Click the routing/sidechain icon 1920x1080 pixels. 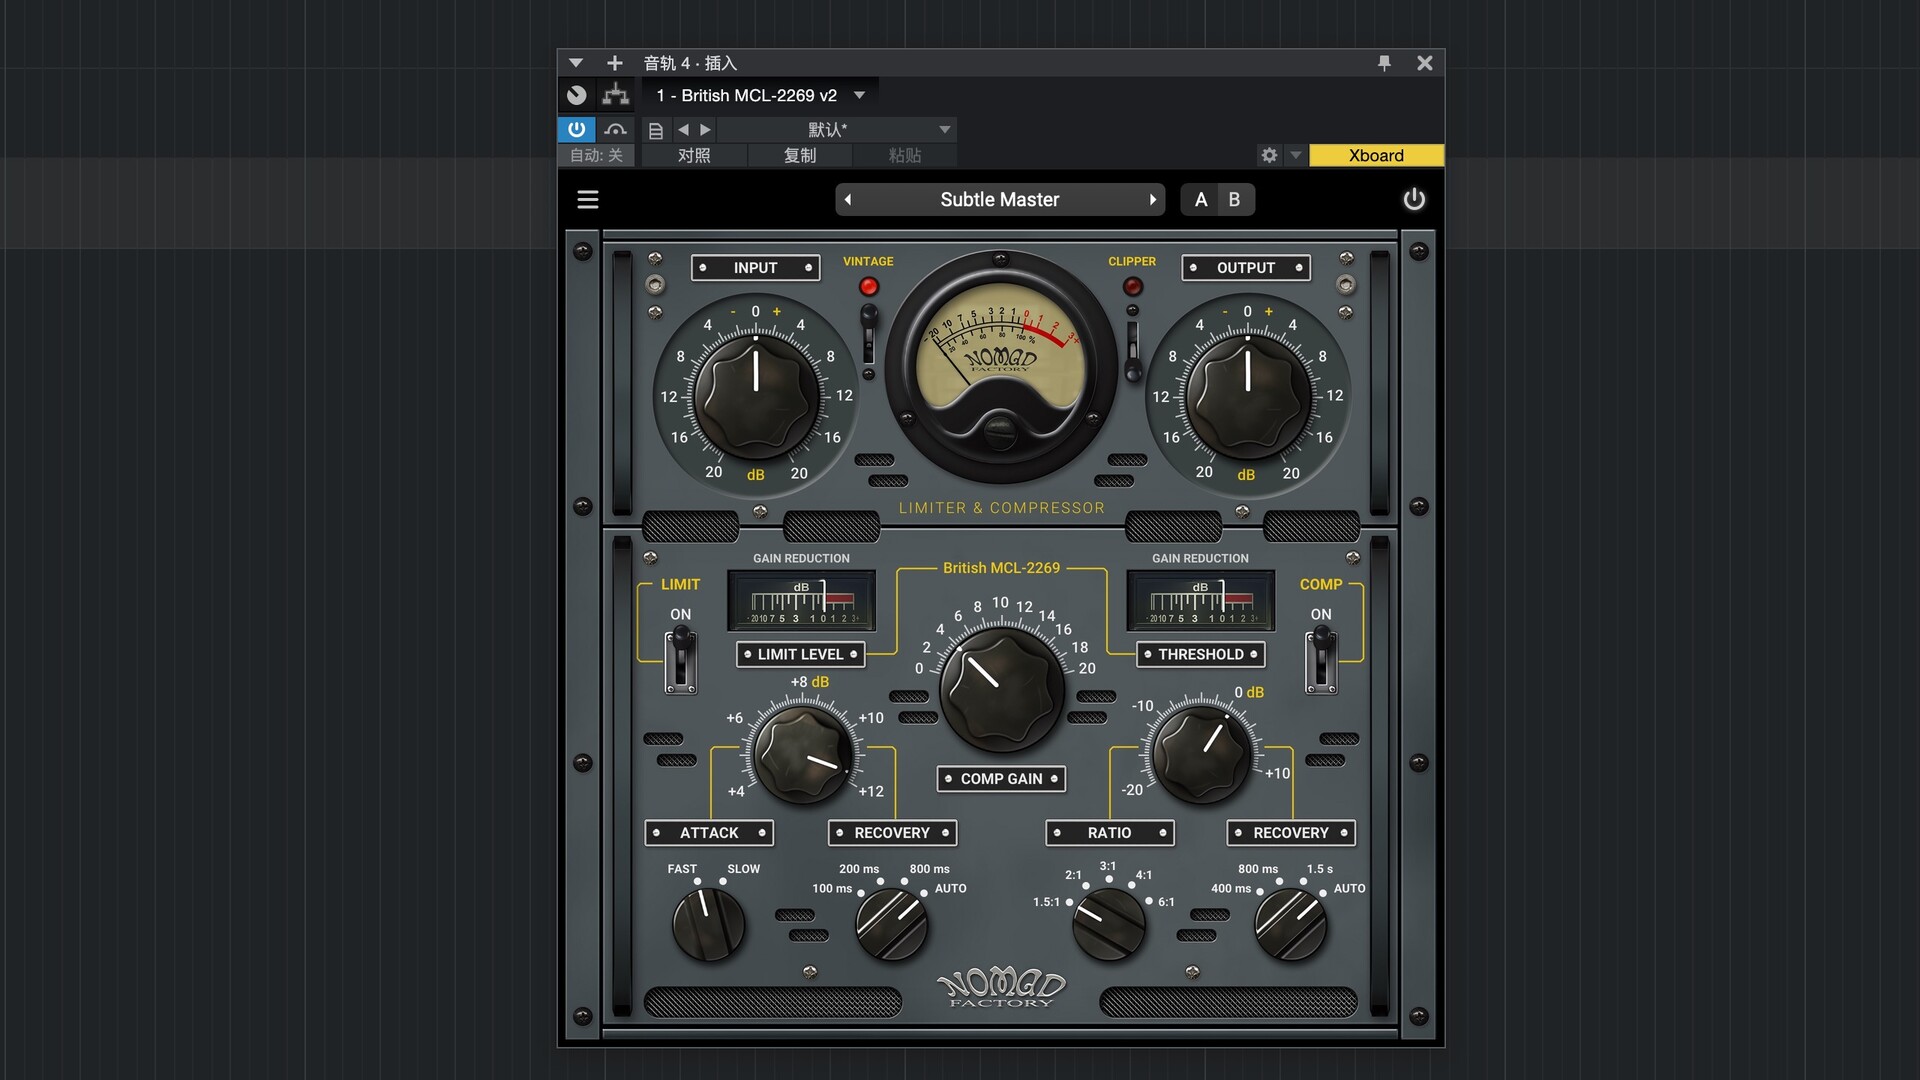coord(616,95)
